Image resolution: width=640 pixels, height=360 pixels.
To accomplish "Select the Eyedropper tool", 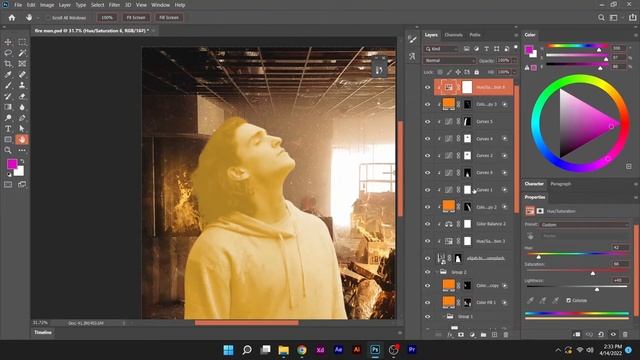I will 8,74.
